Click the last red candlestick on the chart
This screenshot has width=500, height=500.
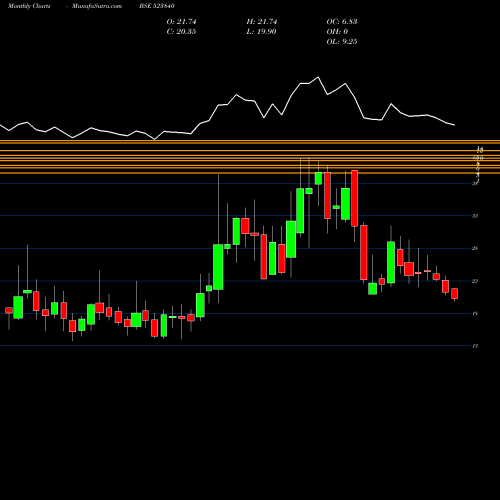[454, 294]
